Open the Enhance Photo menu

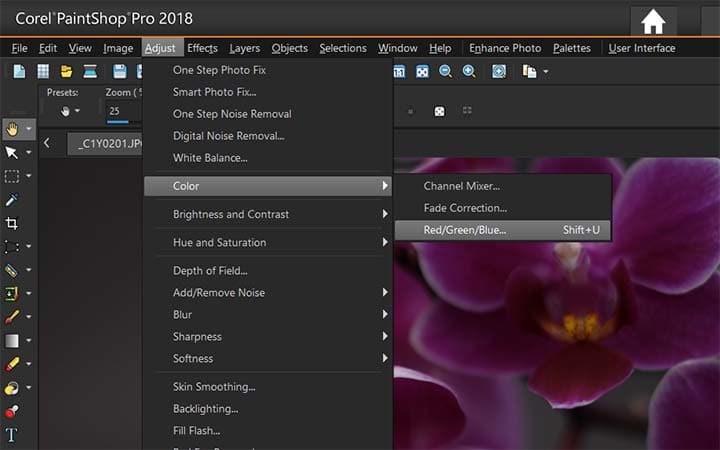tap(505, 48)
